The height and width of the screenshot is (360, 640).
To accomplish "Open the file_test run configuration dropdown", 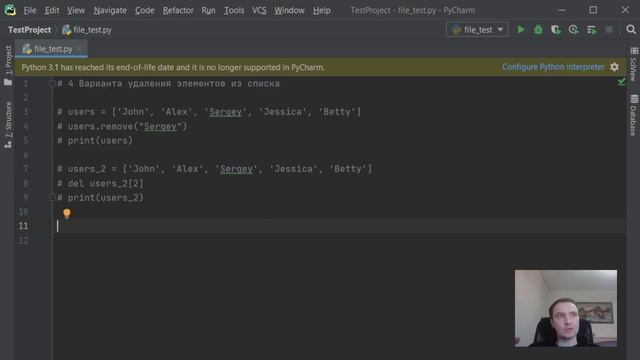I will (x=477, y=30).
